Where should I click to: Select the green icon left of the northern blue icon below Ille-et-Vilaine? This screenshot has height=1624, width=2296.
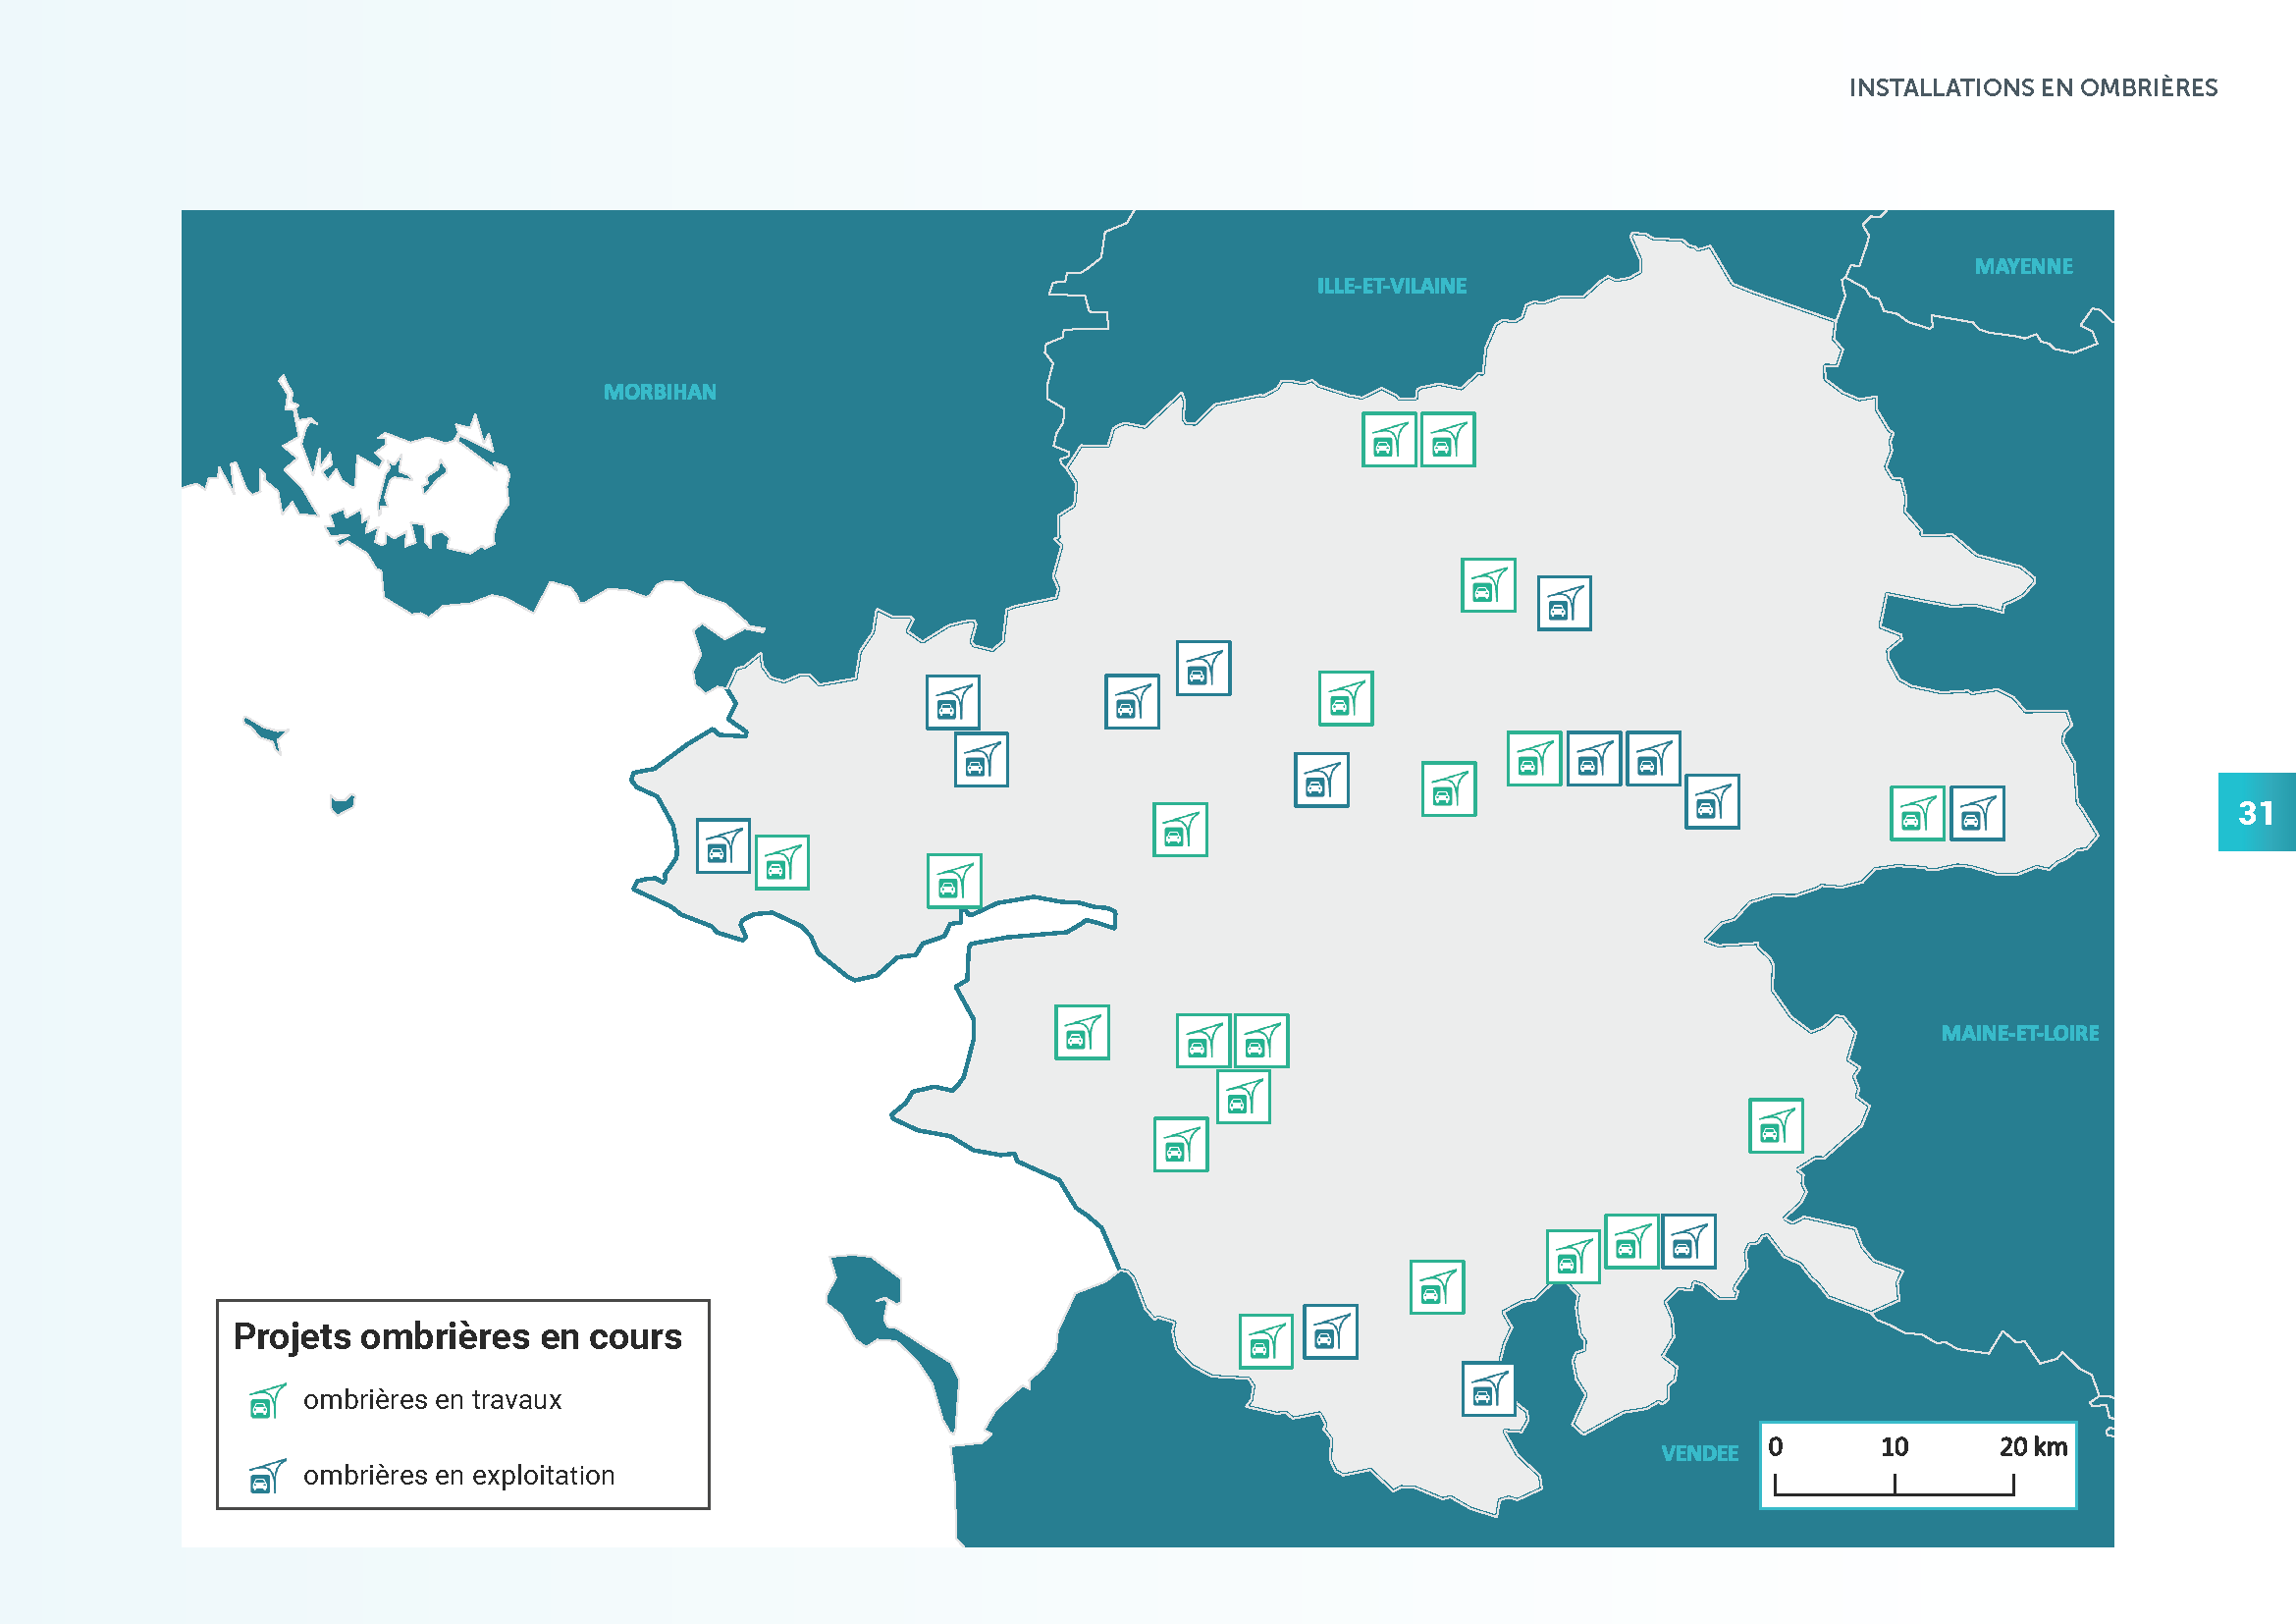pyautogui.click(x=1488, y=586)
